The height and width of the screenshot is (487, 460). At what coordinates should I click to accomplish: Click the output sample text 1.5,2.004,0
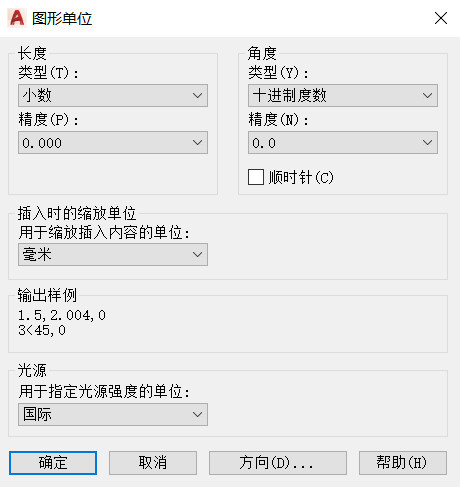tap(62, 315)
